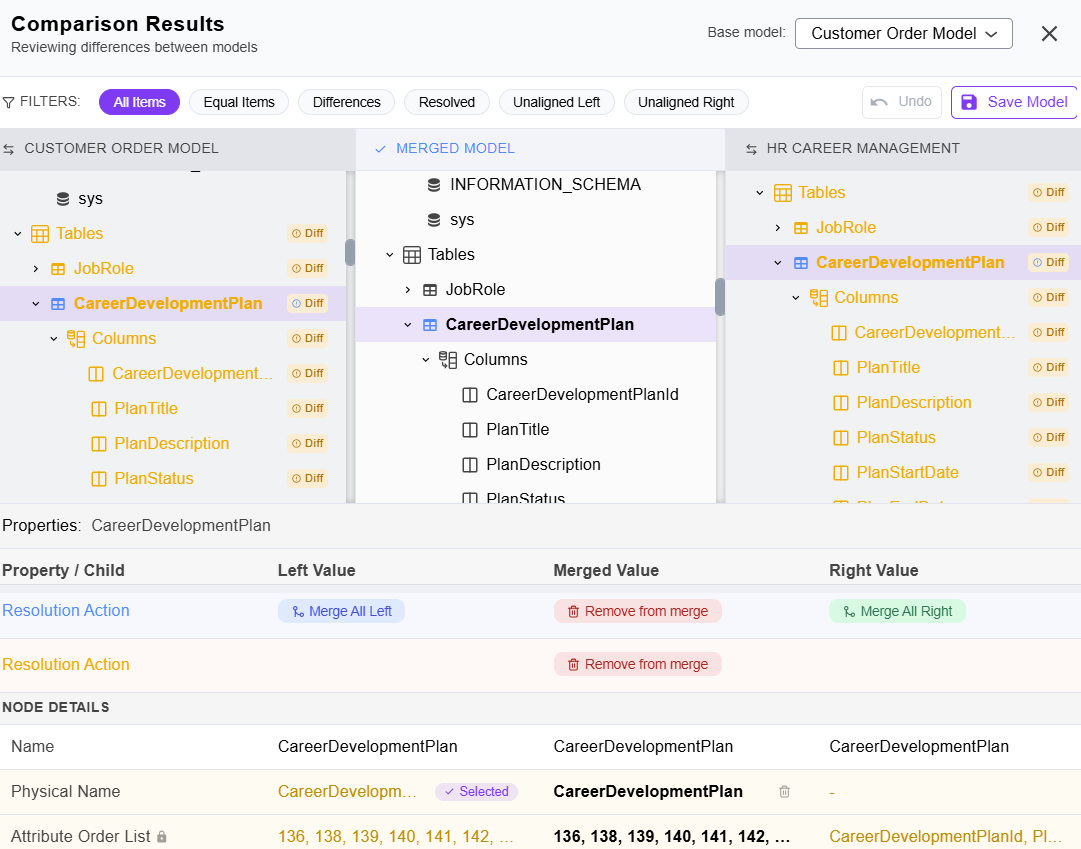Select the Equal Items filter
Viewport: 1081px width, 849px height.
point(239,102)
